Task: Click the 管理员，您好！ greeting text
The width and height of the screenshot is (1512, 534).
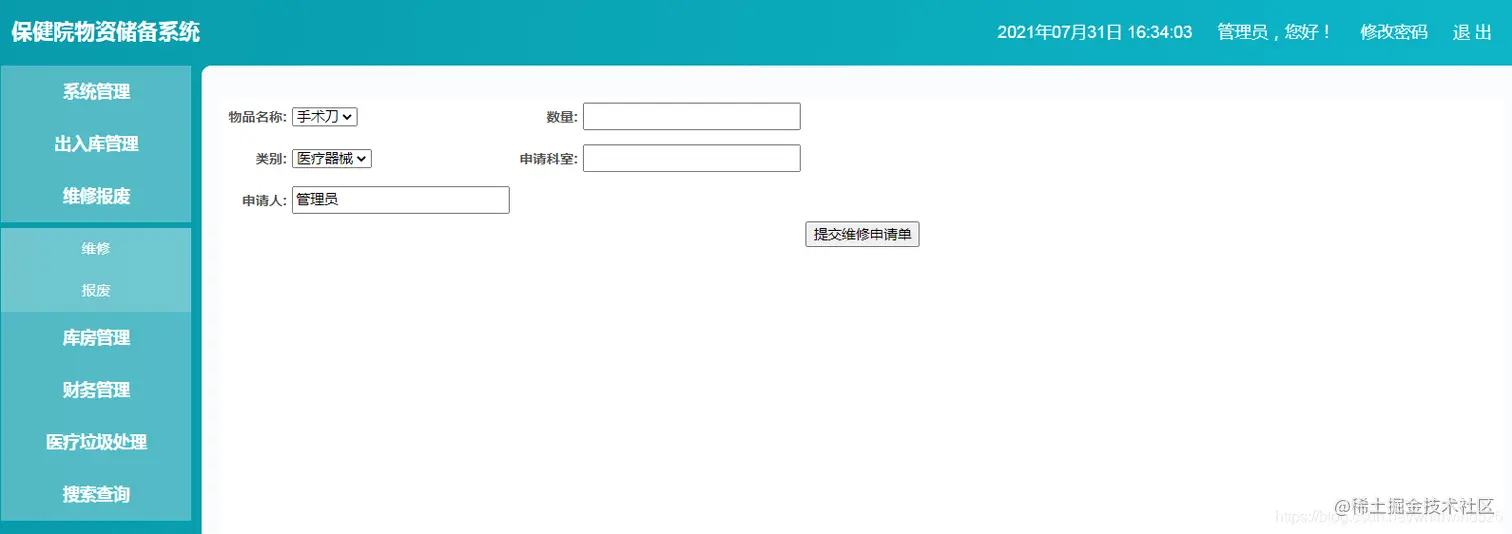Action: (1276, 32)
